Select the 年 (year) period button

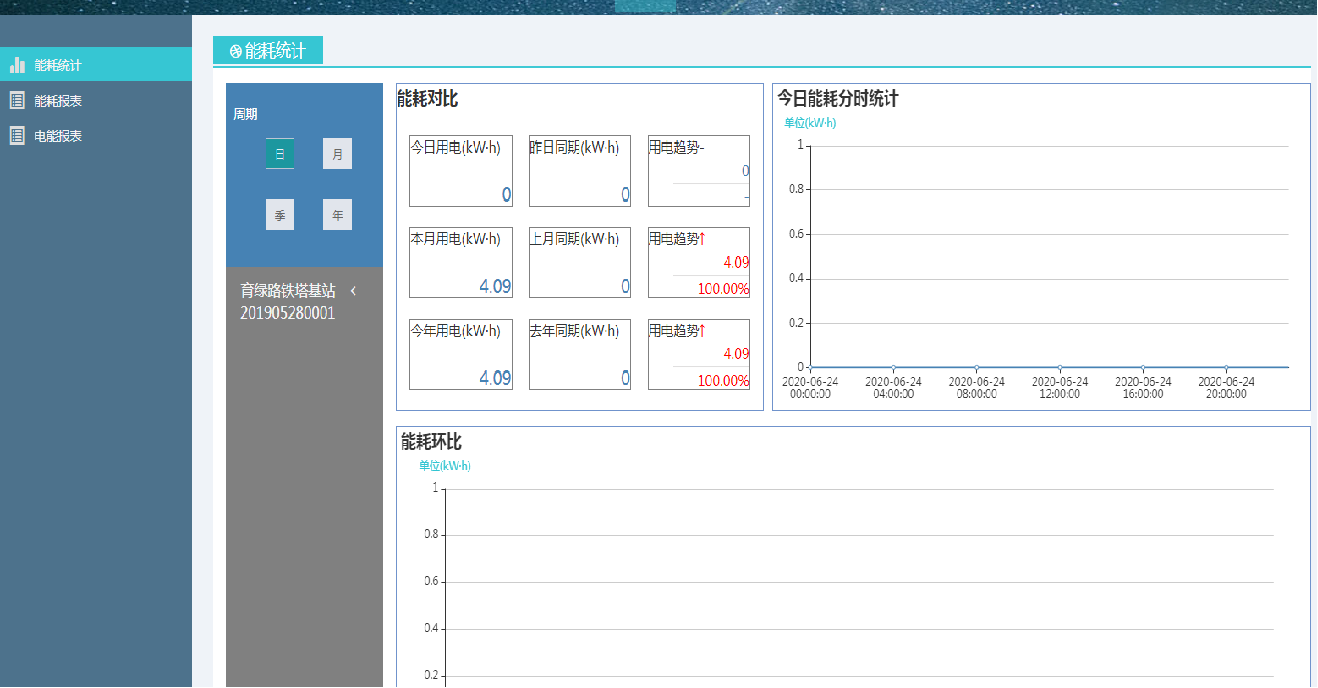tap(338, 215)
